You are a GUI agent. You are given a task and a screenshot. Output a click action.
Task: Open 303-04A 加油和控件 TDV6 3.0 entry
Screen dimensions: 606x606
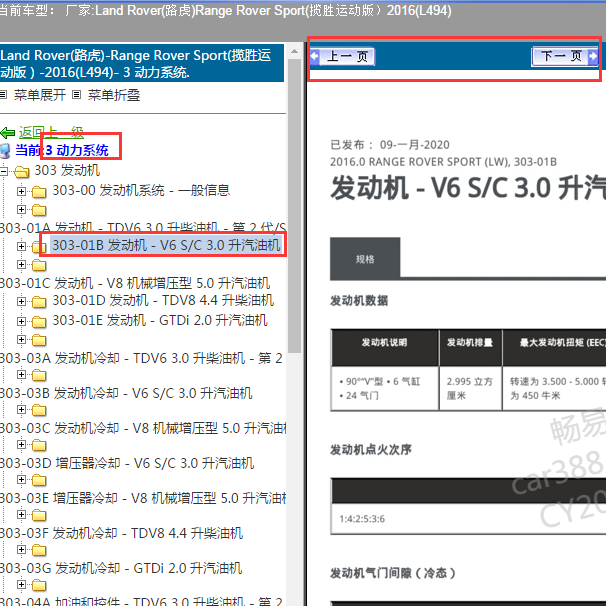coord(141,601)
